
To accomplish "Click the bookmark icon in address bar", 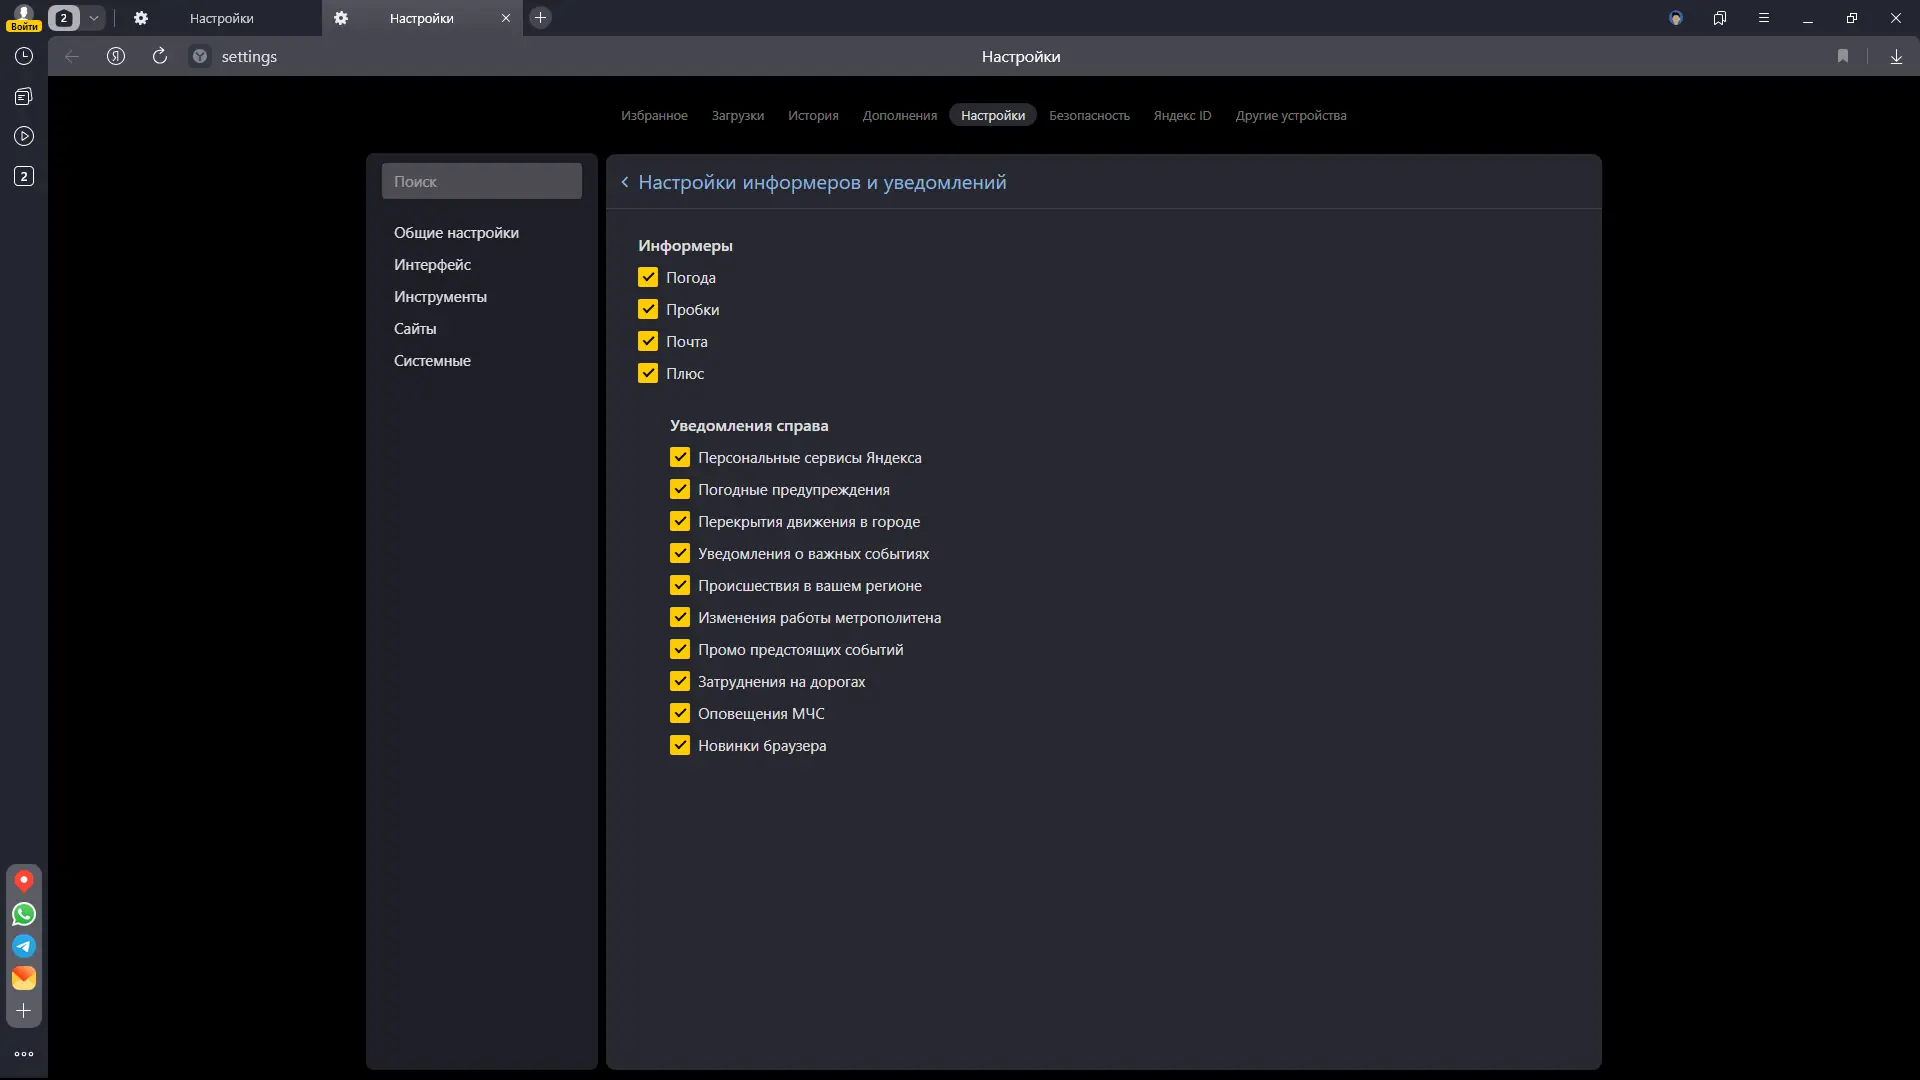I will (1843, 57).
